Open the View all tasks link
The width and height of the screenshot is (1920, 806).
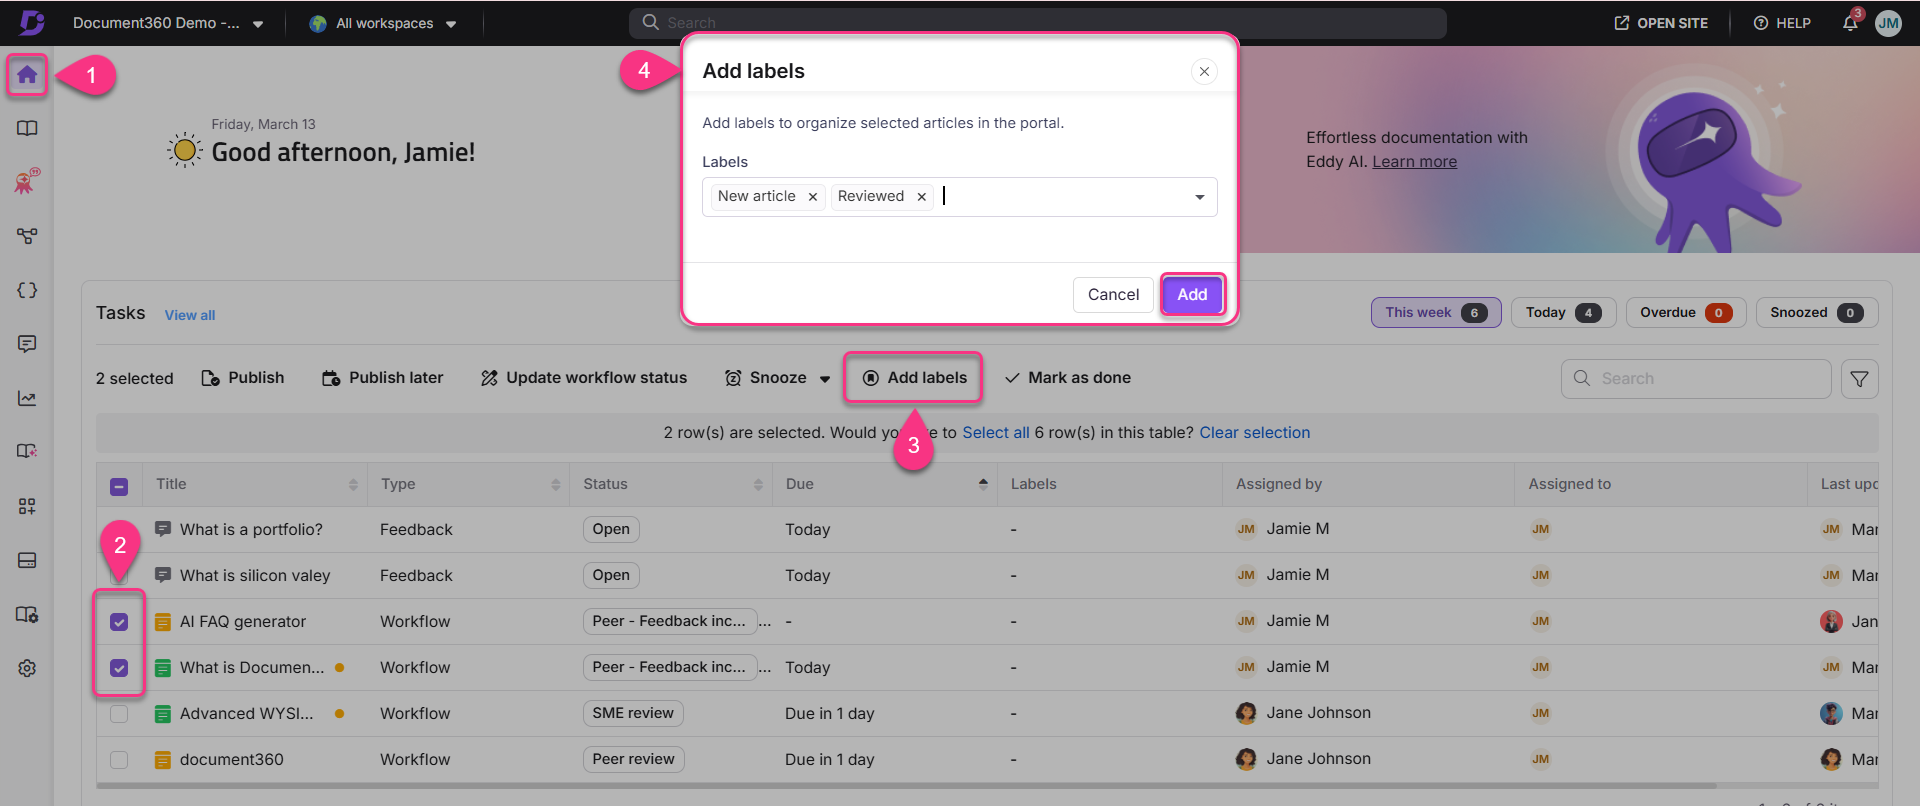pyautogui.click(x=190, y=315)
